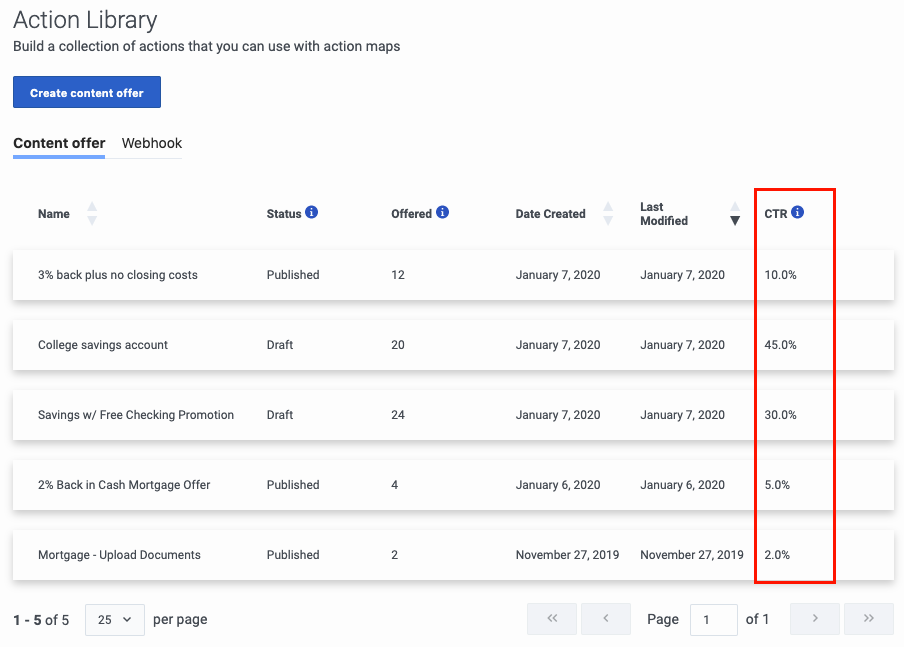
Task: Select the Content offer tab
Action: (59, 143)
